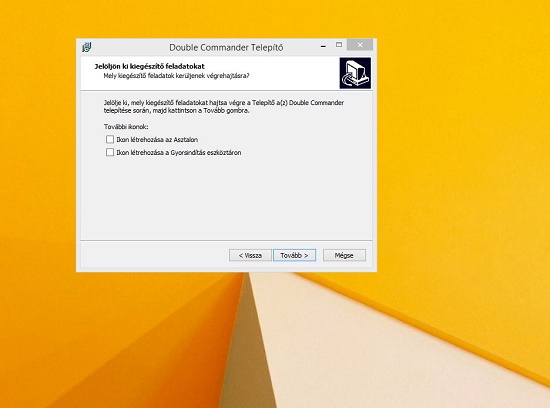
Task: Go back with the '< Vissza' button
Action: click(250, 255)
